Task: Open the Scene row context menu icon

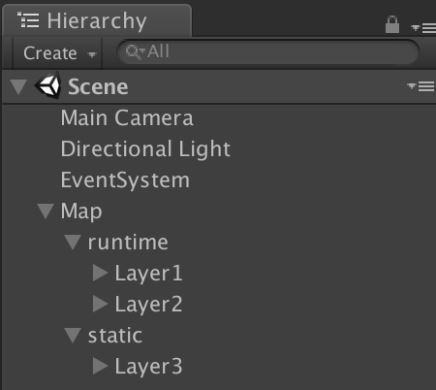Action: coord(421,86)
